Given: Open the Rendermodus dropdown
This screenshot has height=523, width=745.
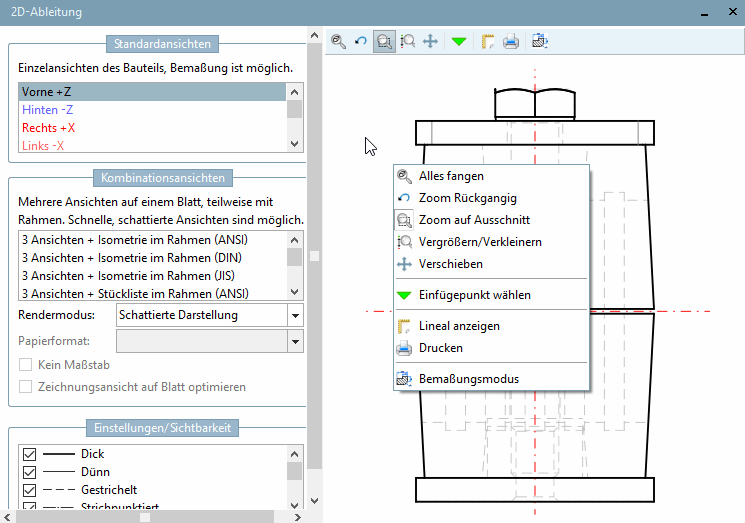Looking at the screenshot, I should tap(294, 315).
